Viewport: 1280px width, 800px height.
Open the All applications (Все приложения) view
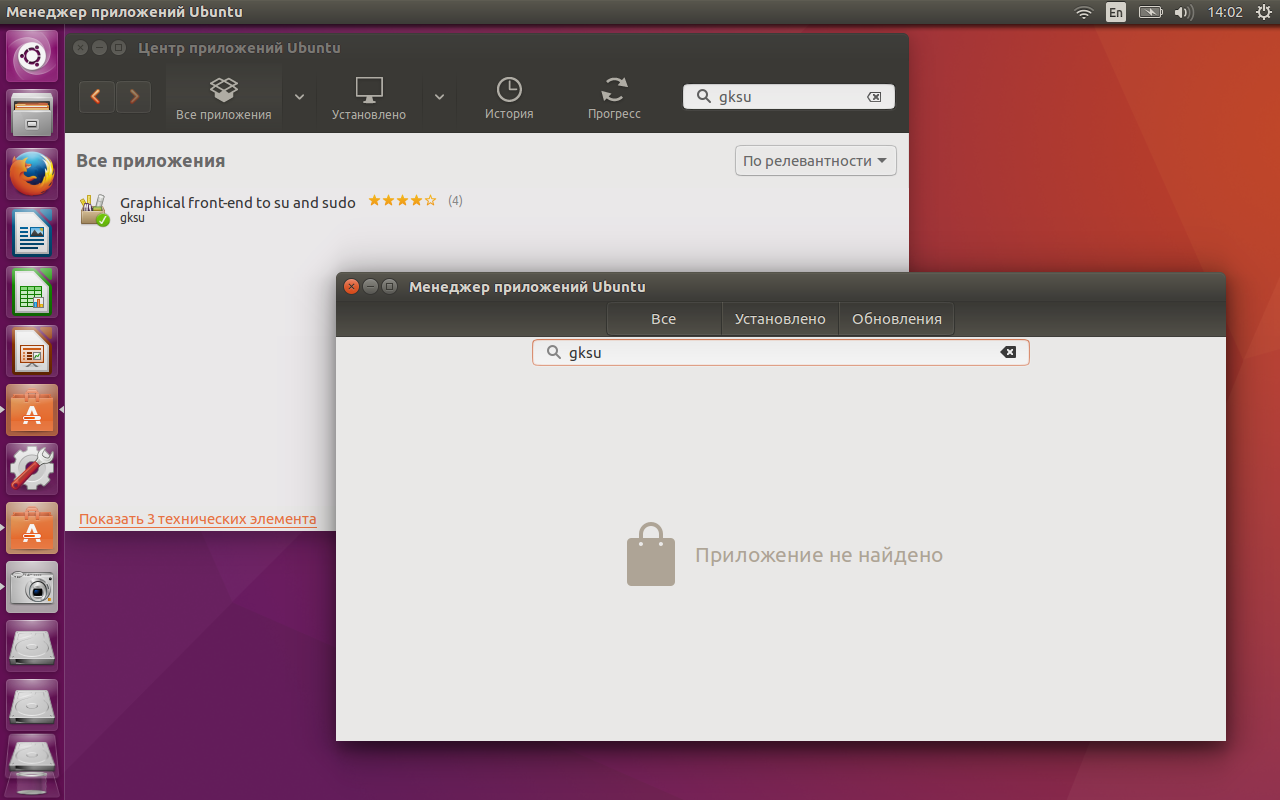click(223, 98)
